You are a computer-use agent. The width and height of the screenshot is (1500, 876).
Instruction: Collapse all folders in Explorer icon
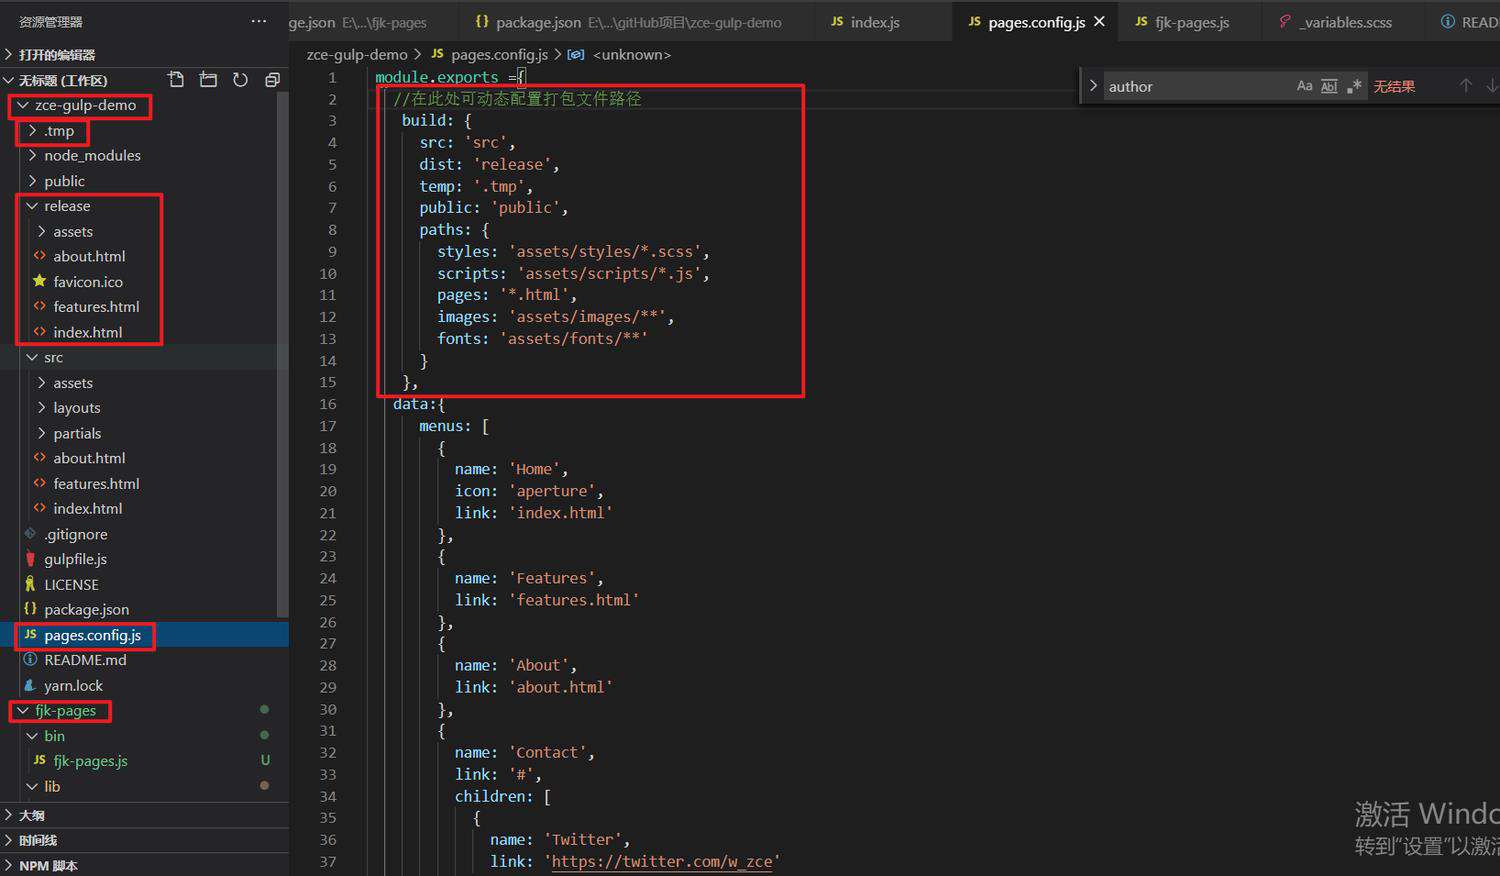pyautogui.click(x=272, y=80)
